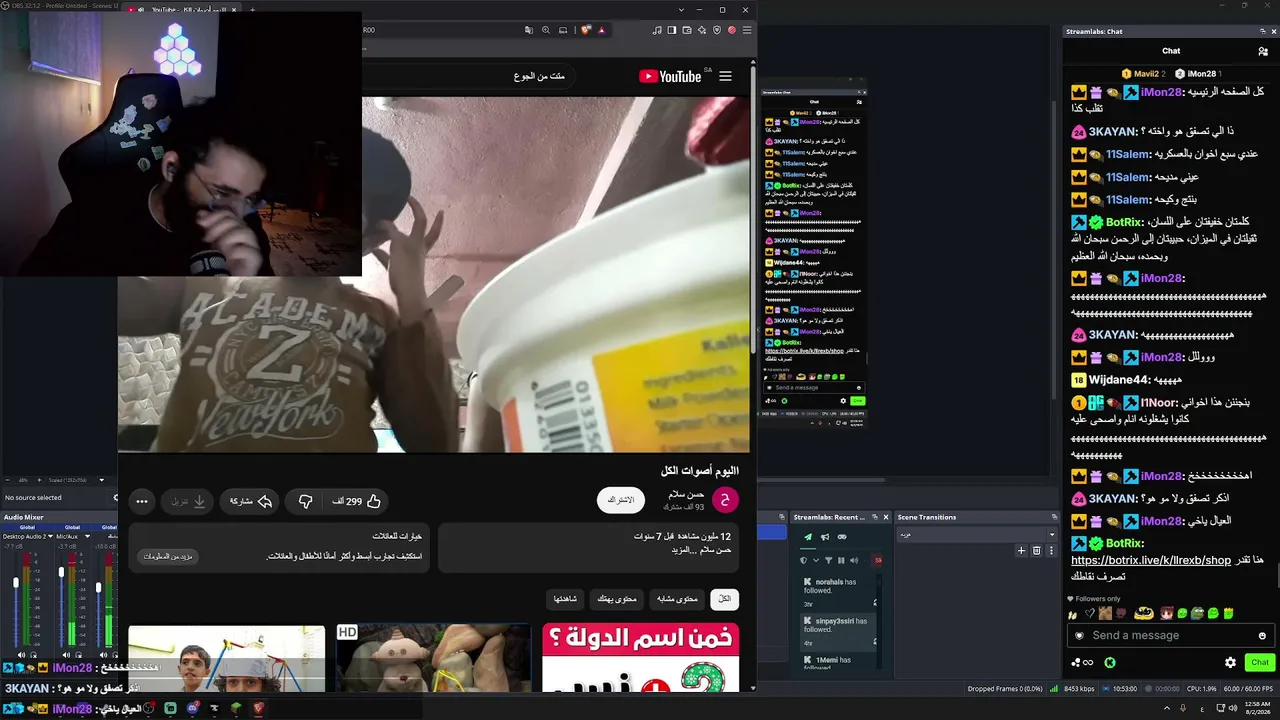Open Brave Rewards triangle icon
The height and width of the screenshot is (720, 1280).
pyautogui.click(x=601, y=30)
